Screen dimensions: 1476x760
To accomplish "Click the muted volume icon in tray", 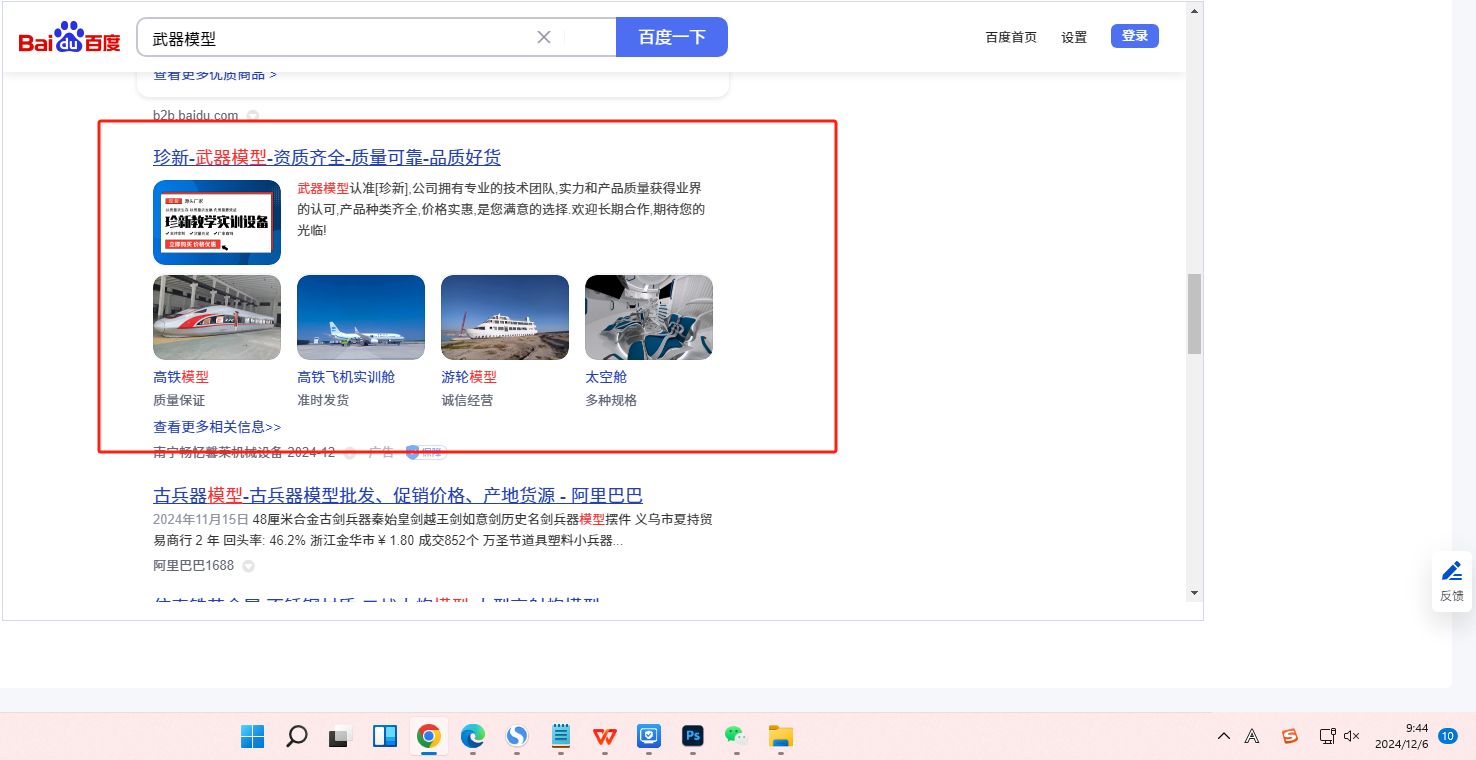I will tap(1352, 737).
